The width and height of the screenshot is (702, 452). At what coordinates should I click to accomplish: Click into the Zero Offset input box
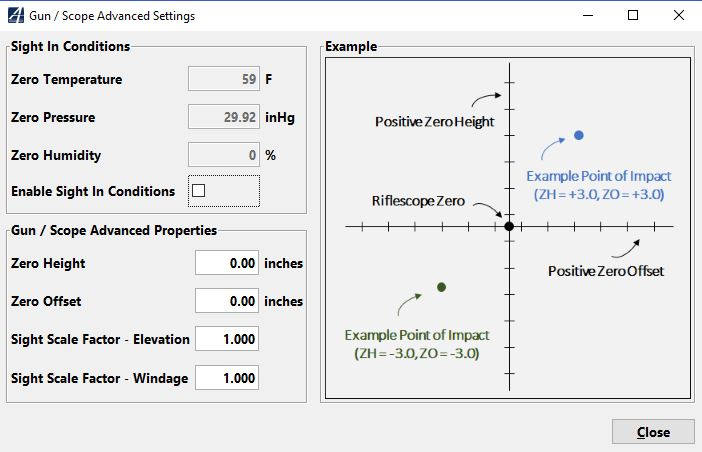(227, 301)
